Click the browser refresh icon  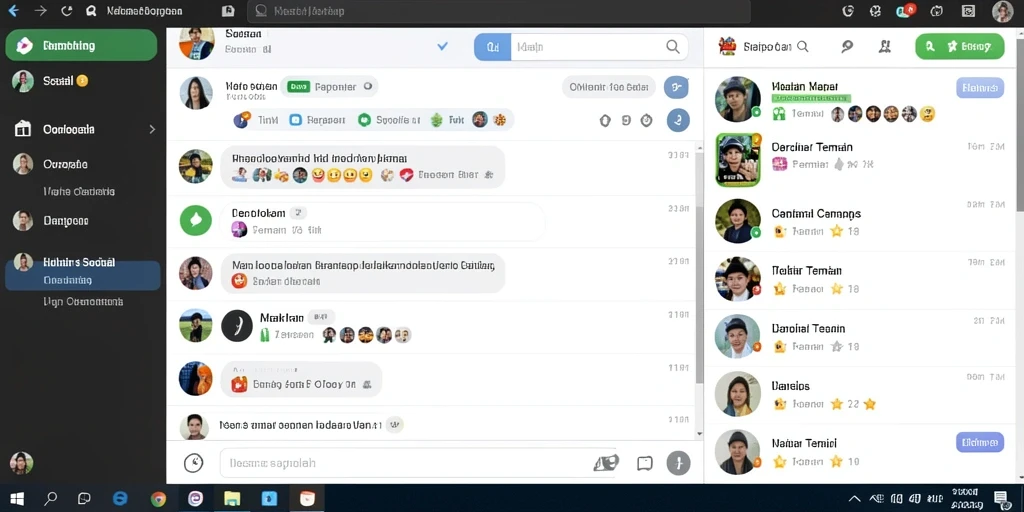click(x=66, y=11)
